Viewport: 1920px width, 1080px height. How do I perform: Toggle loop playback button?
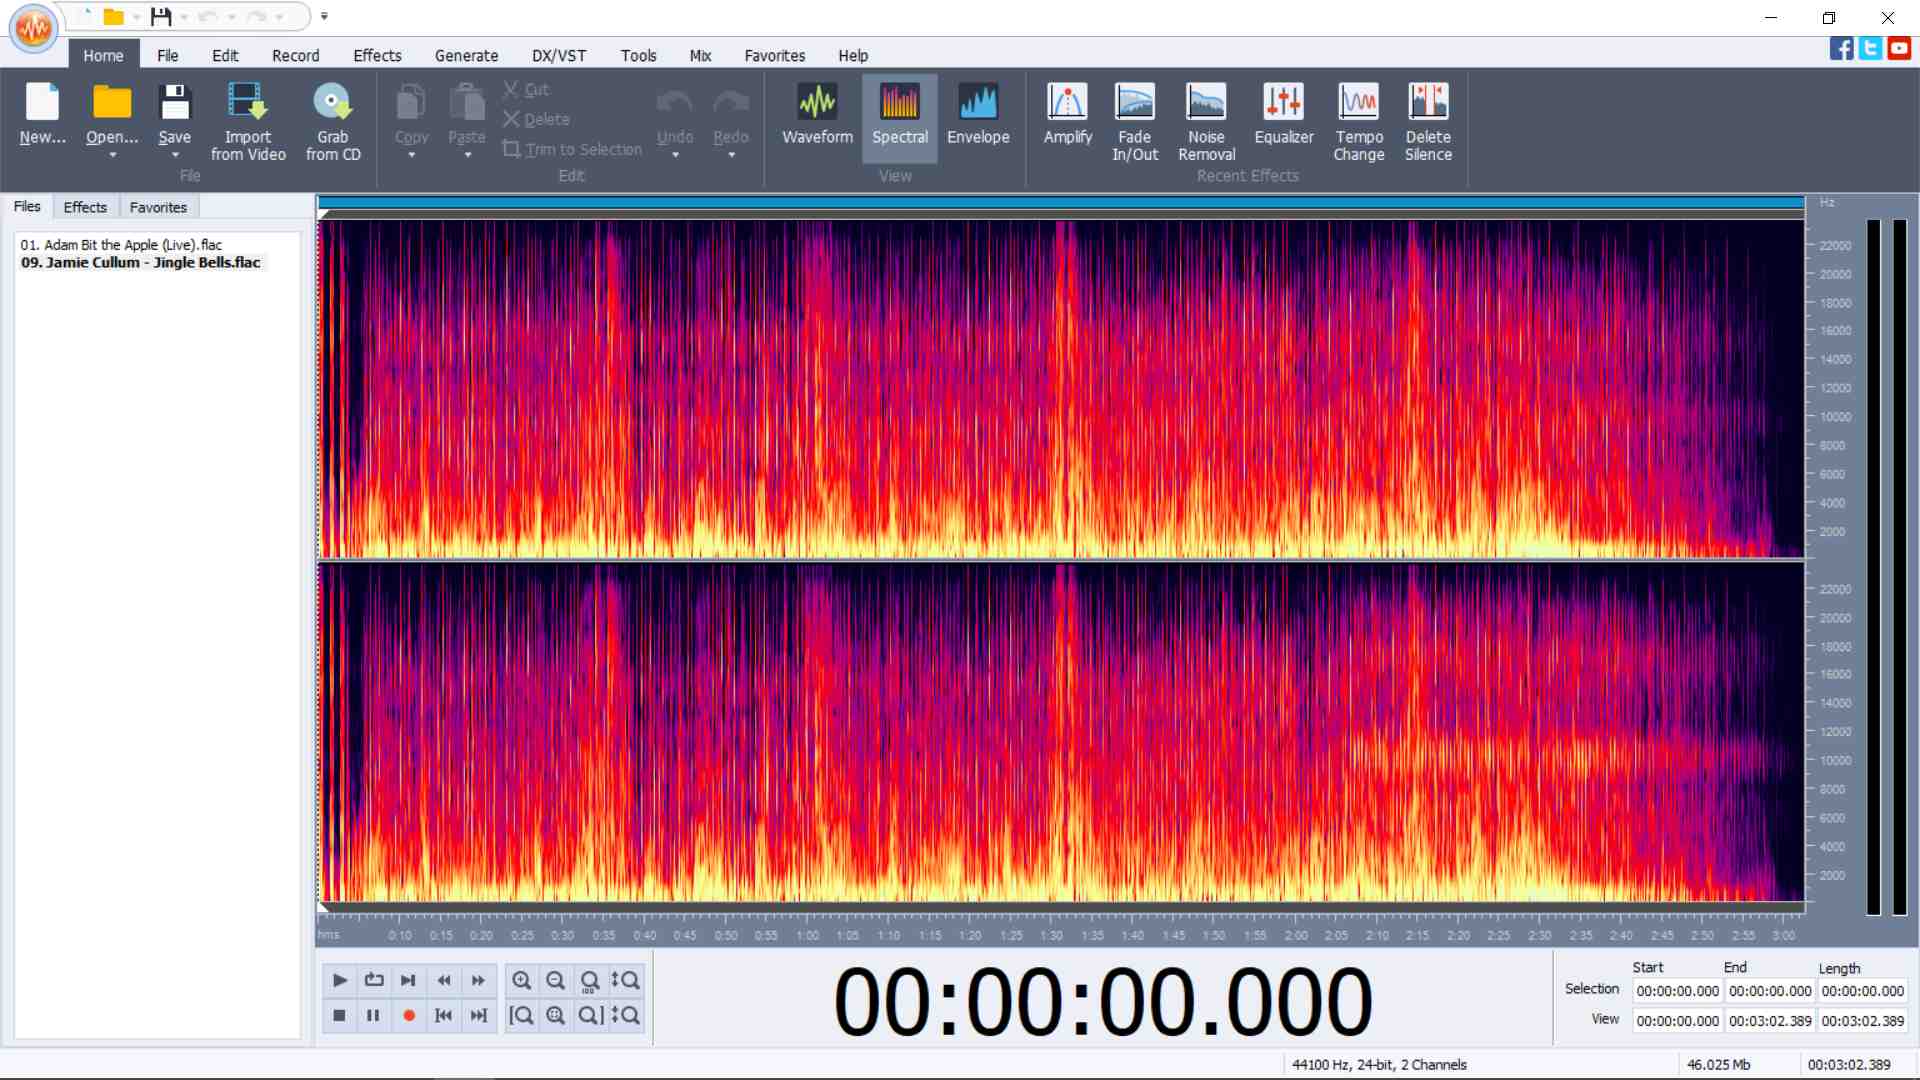pyautogui.click(x=374, y=980)
